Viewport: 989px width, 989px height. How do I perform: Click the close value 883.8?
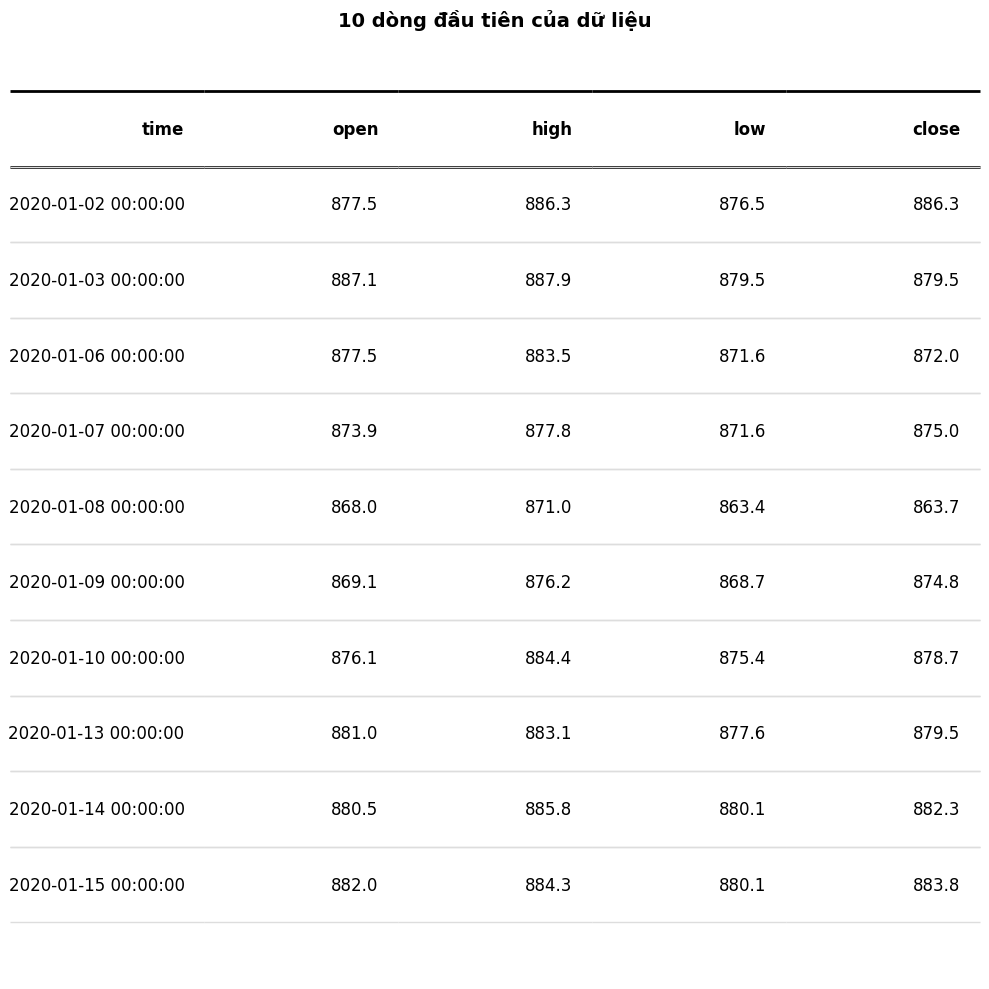pyautogui.click(x=935, y=886)
